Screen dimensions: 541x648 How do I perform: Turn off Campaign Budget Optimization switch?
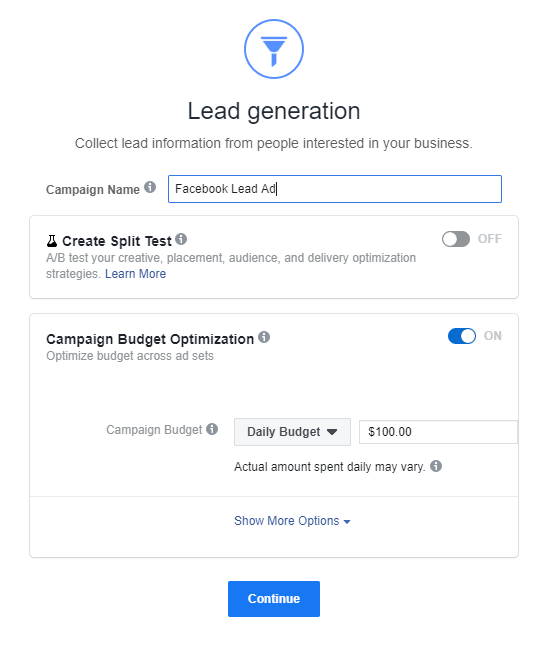click(462, 336)
